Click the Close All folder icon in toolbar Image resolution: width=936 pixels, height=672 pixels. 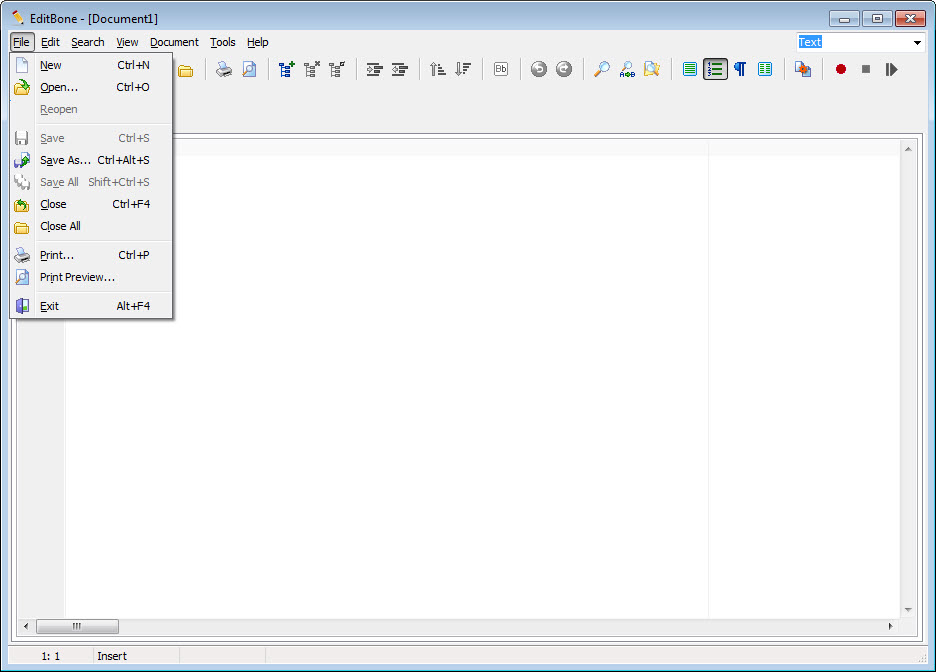[x=186, y=70]
